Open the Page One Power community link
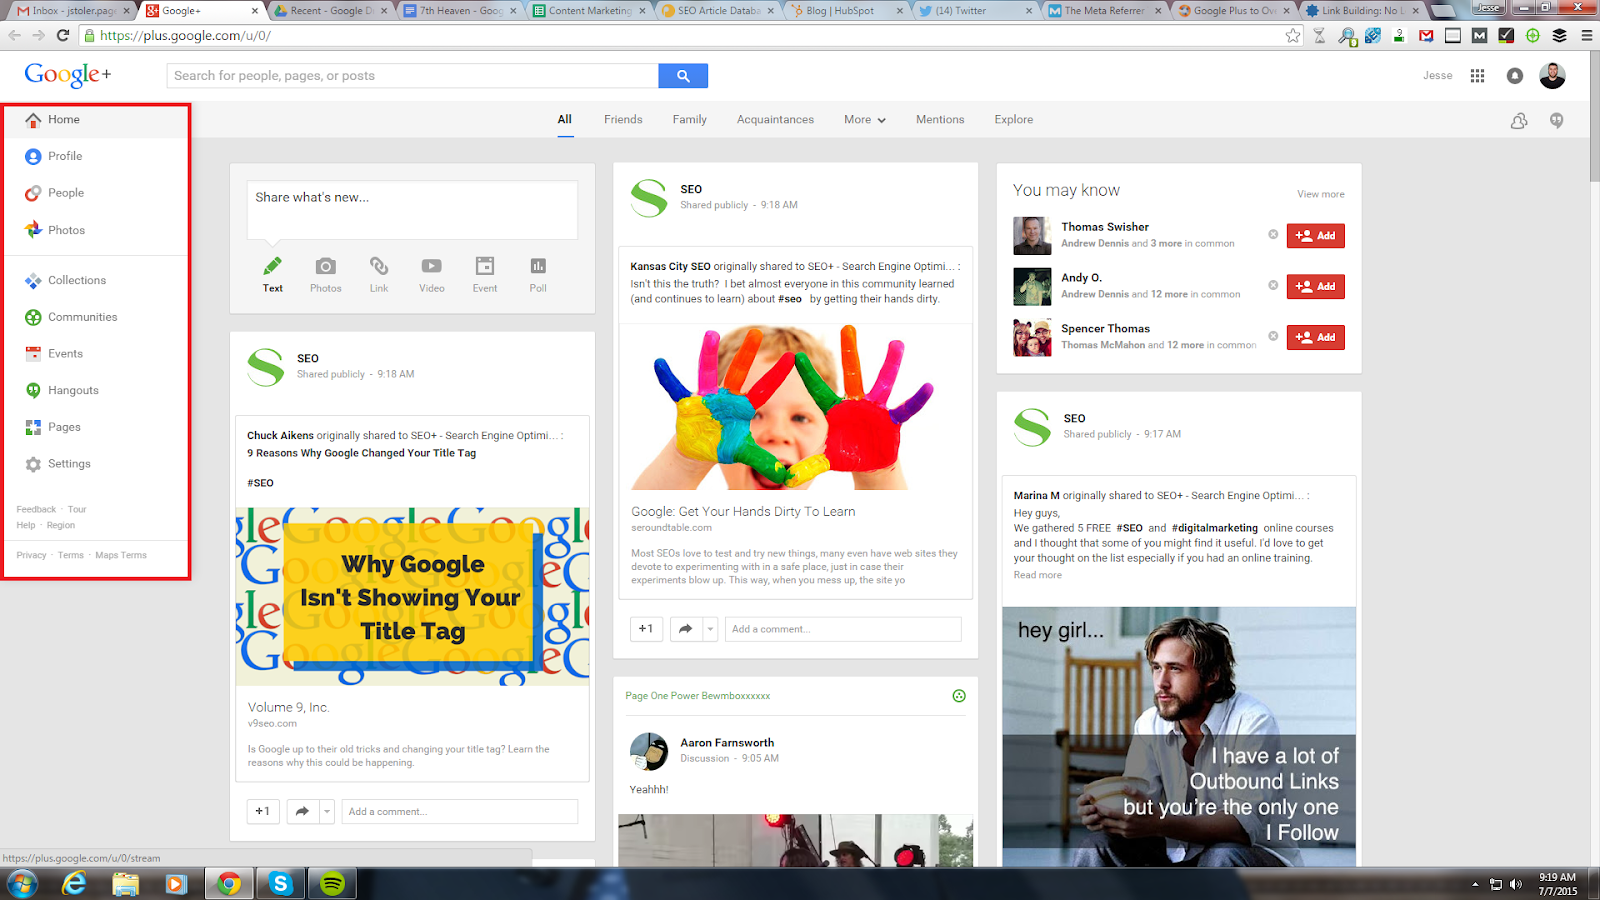This screenshot has width=1600, height=900. coord(698,696)
